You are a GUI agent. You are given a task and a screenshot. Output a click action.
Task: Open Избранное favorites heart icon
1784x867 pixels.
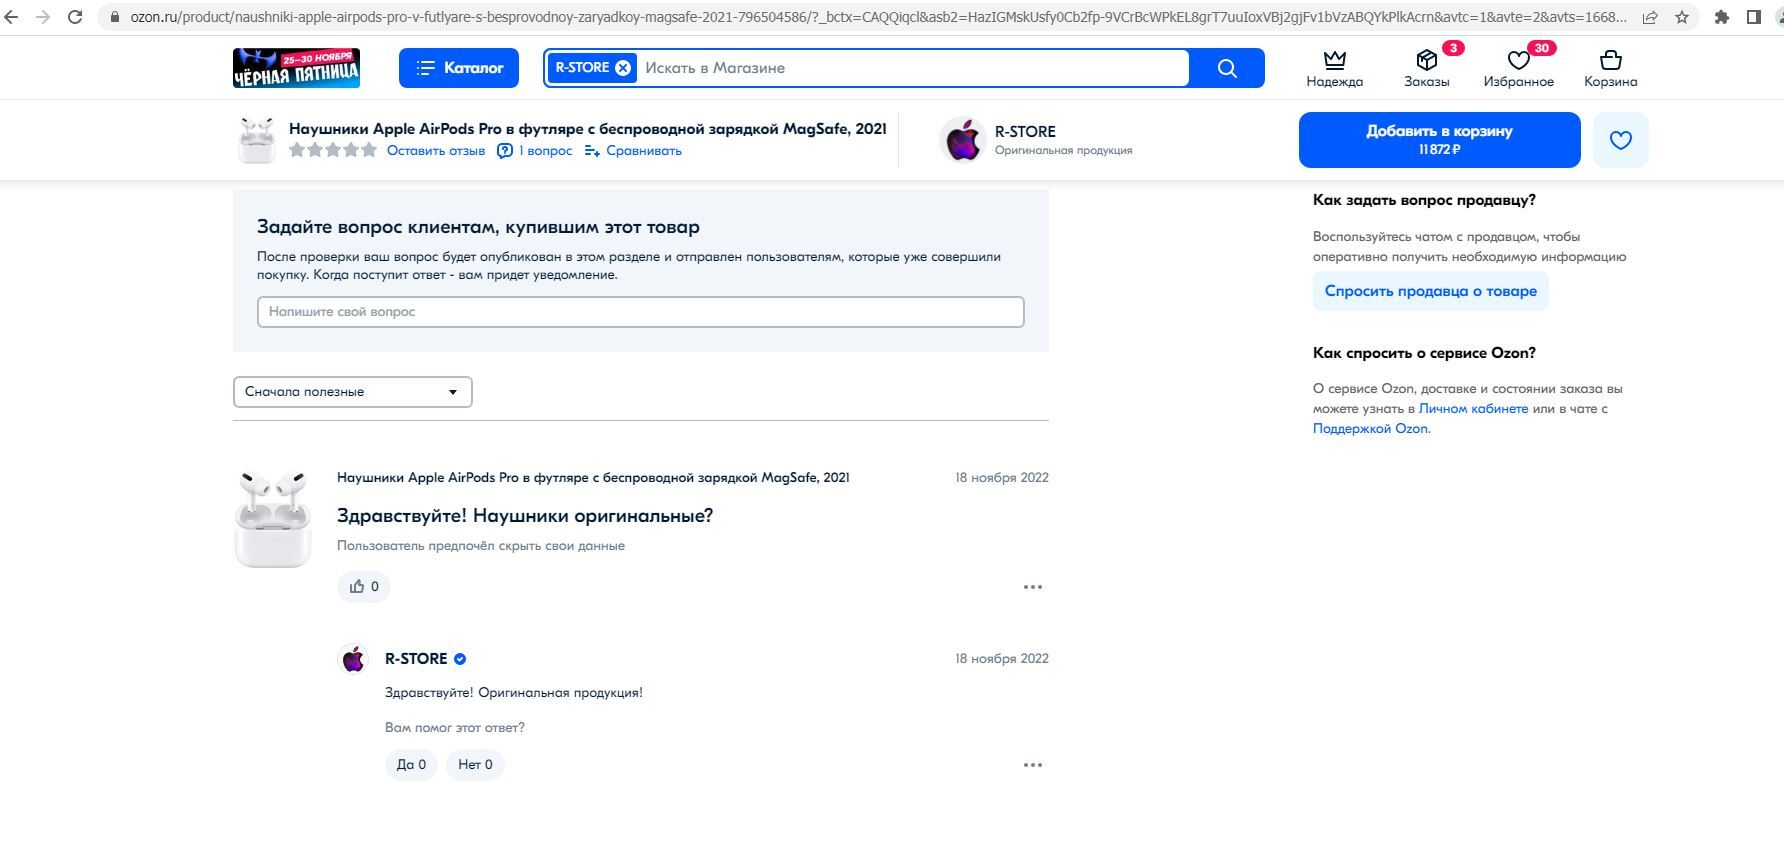coord(1518,68)
